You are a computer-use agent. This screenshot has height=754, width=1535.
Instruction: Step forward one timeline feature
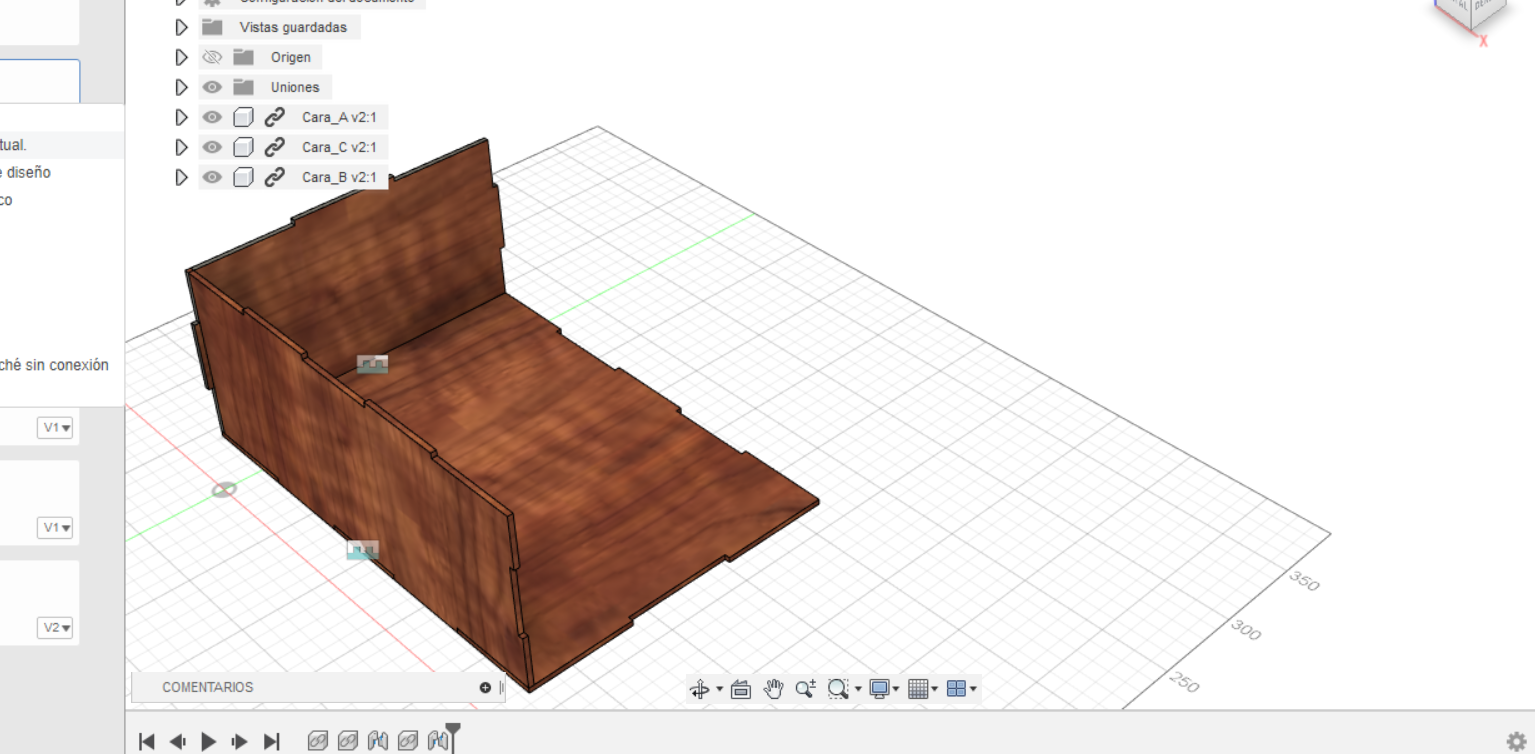click(240, 741)
